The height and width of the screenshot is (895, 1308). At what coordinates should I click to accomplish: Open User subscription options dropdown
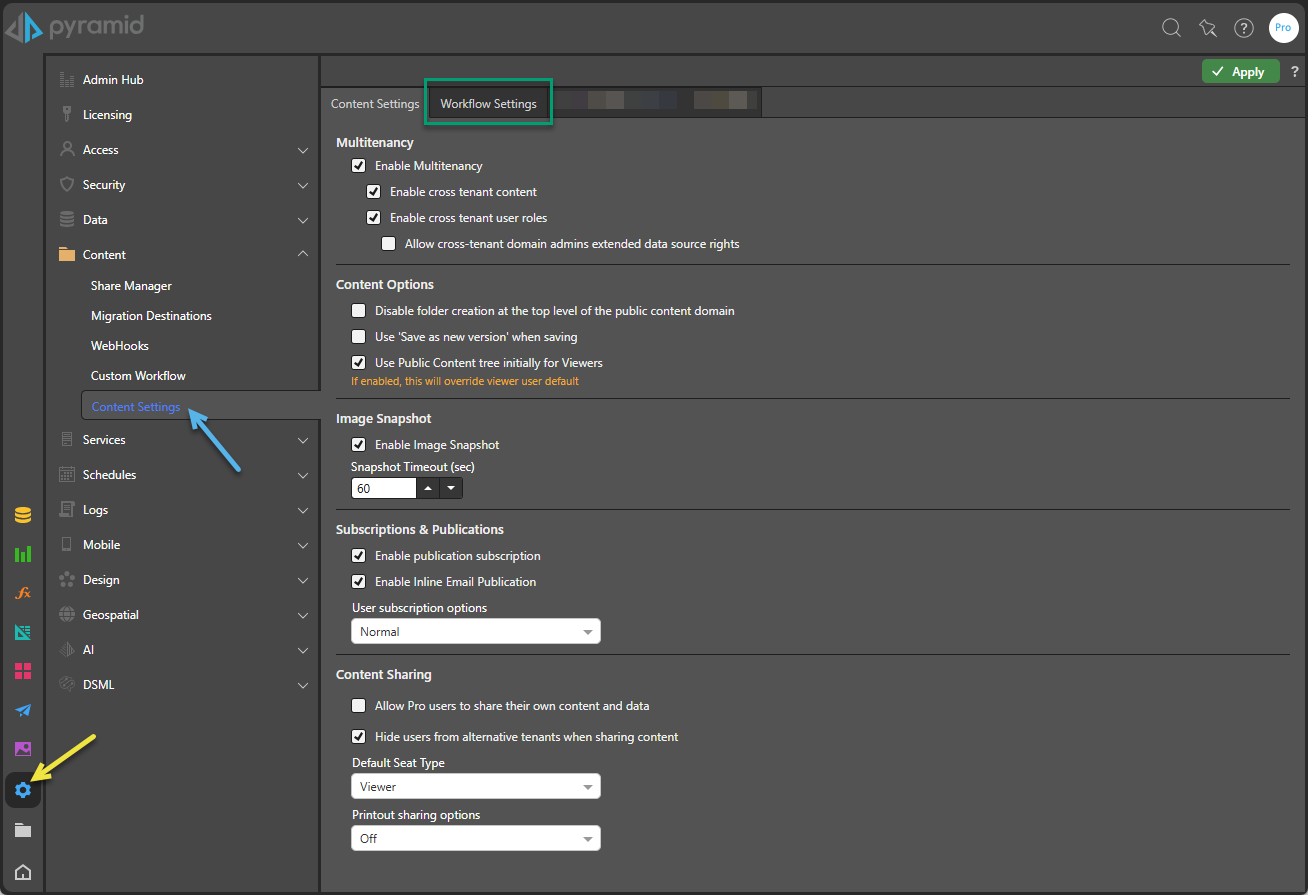point(476,631)
